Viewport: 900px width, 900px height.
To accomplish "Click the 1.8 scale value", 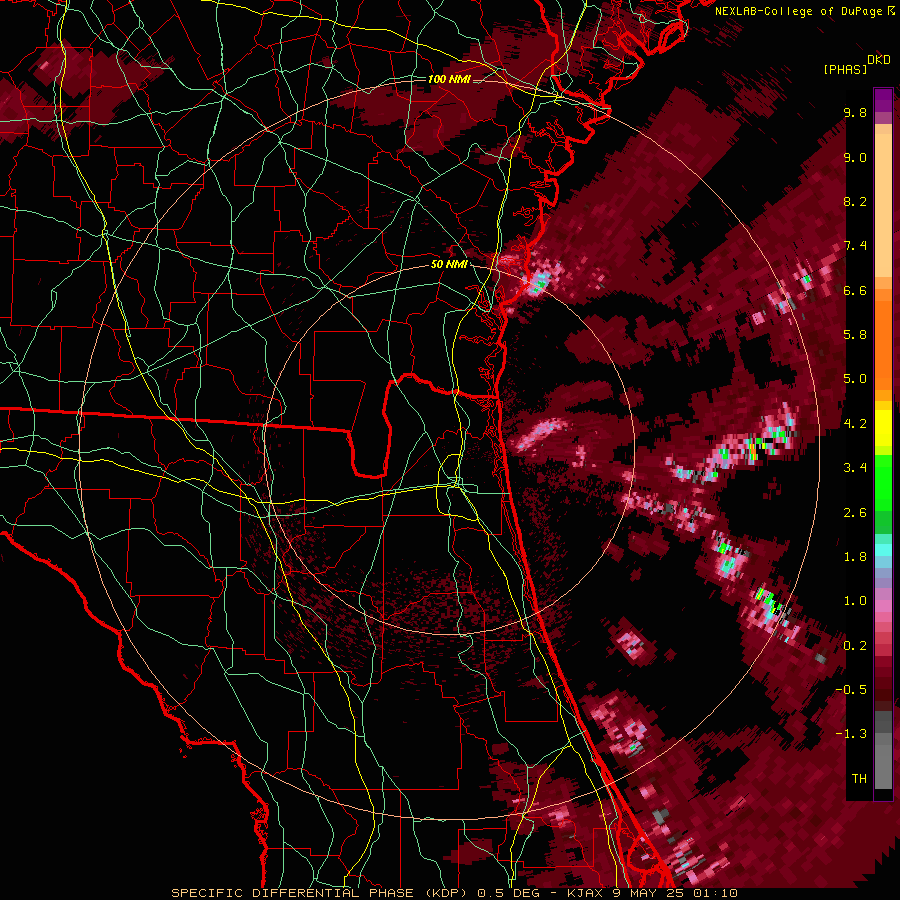I will coord(855,557).
